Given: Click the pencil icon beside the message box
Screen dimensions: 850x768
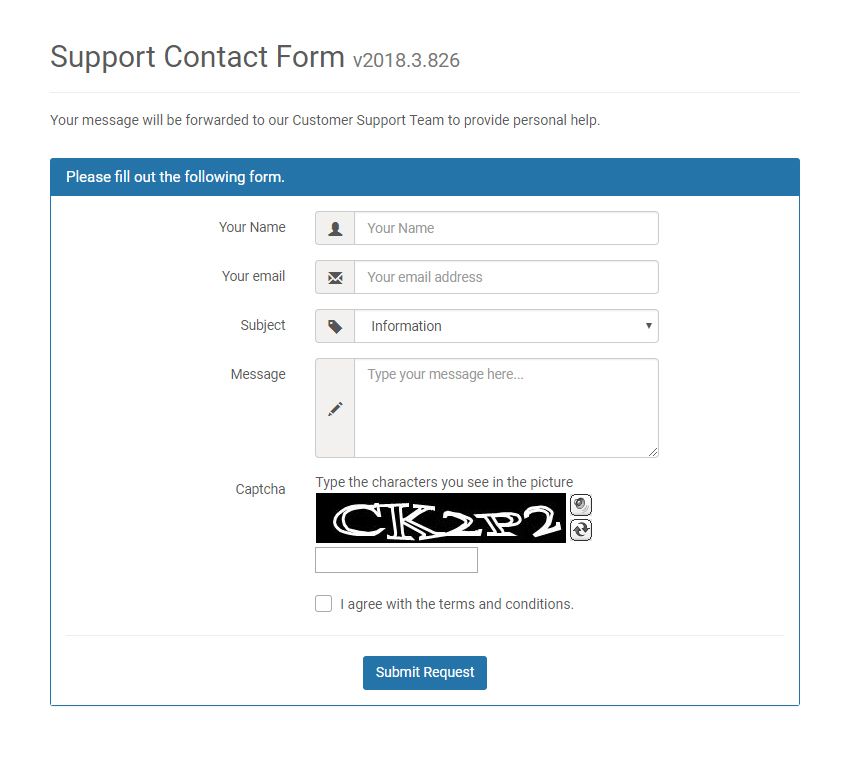Looking at the screenshot, I should (335, 408).
